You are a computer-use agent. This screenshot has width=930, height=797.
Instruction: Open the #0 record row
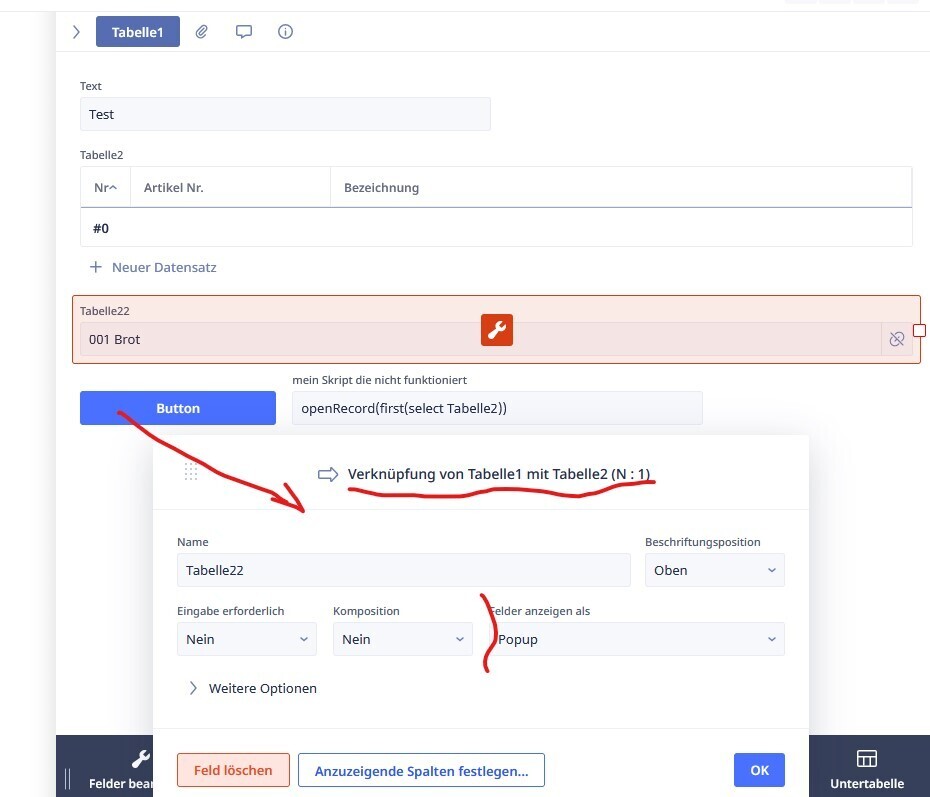(496, 228)
